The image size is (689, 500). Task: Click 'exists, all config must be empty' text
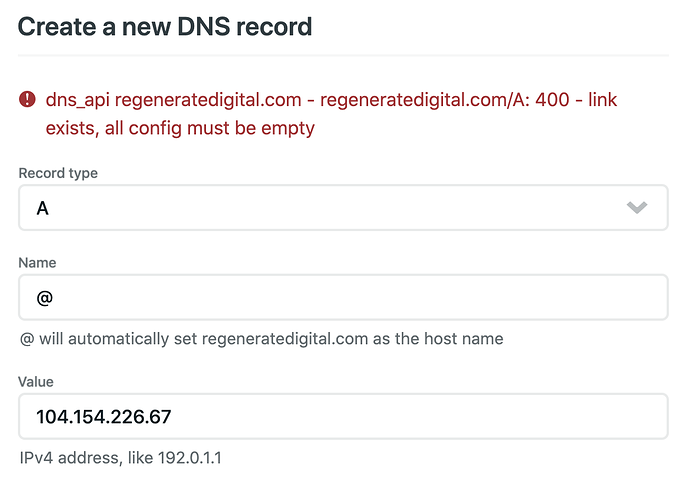180,128
